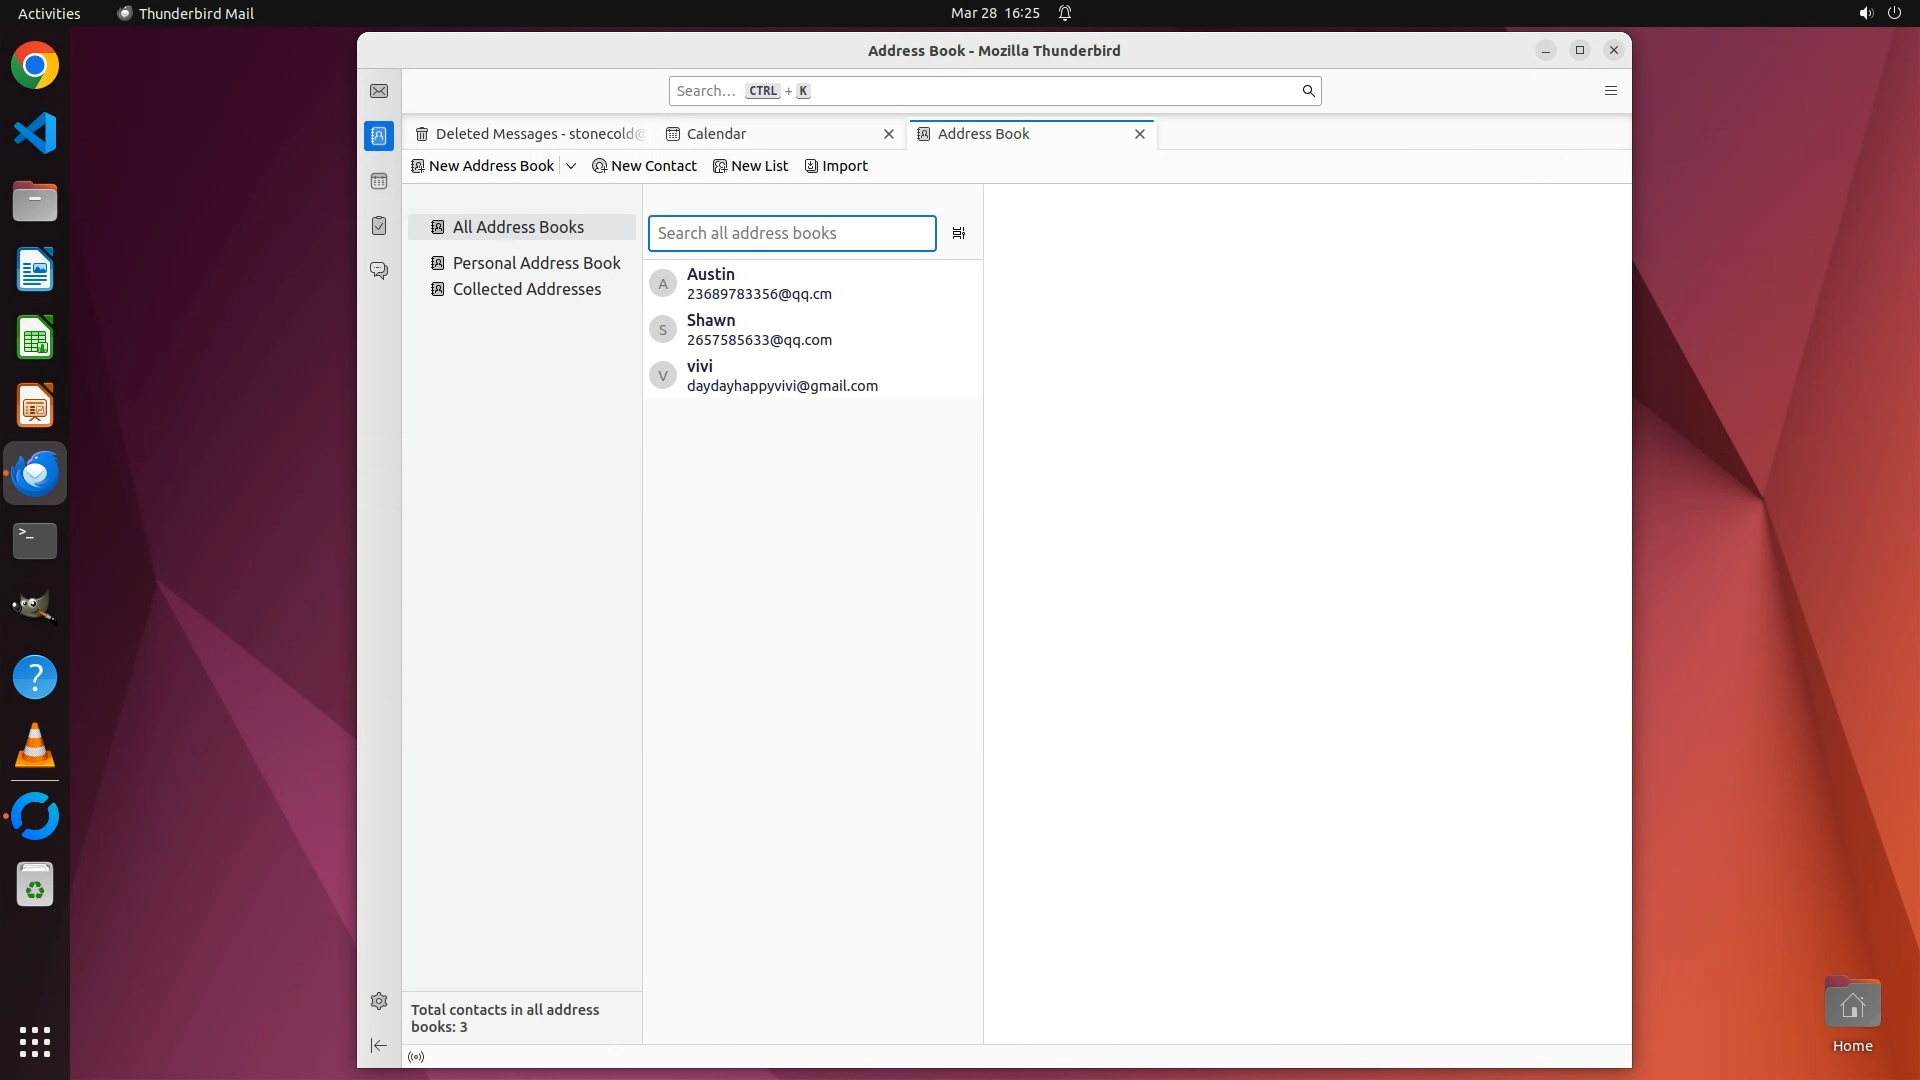This screenshot has width=1920, height=1080.
Task: Click the New List button
Action: (x=750, y=166)
